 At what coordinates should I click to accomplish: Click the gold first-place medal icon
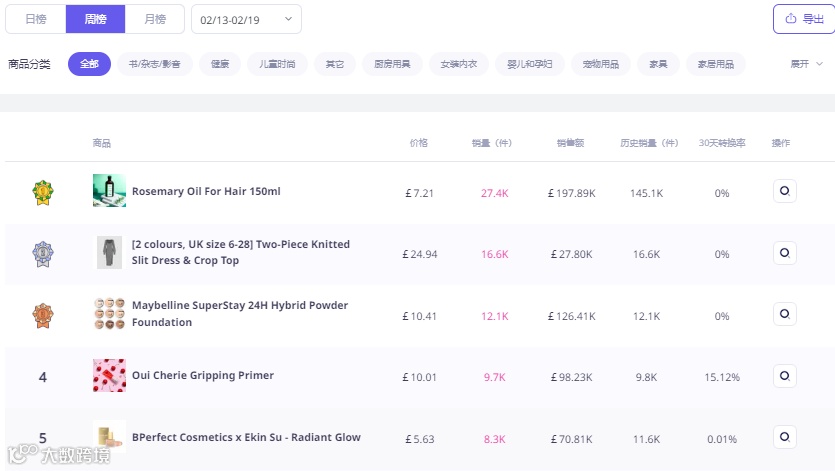(42, 191)
